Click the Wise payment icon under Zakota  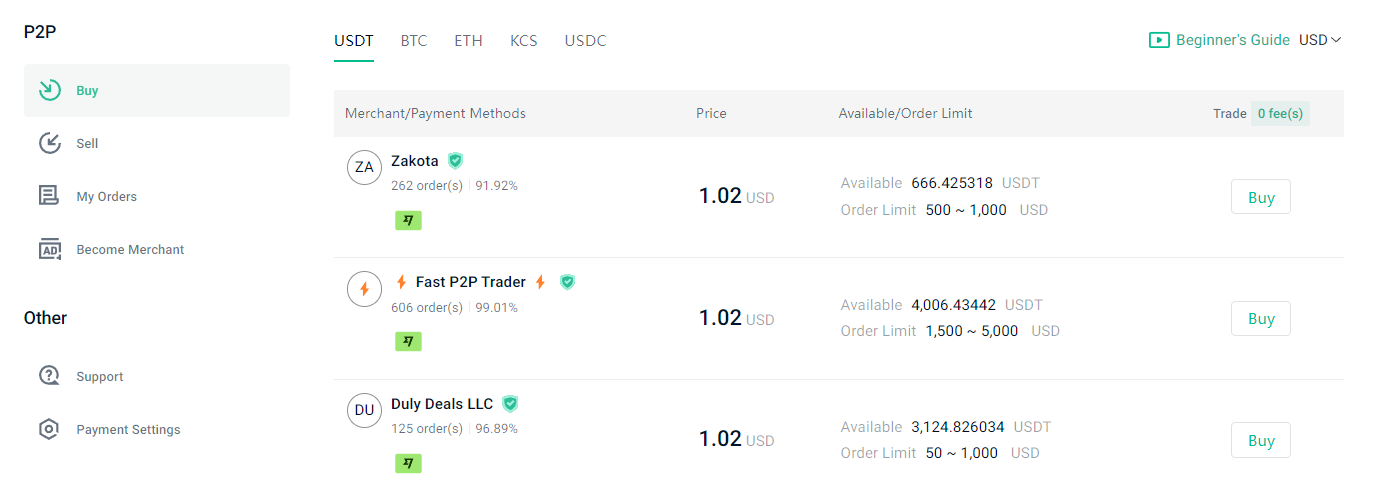click(408, 220)
